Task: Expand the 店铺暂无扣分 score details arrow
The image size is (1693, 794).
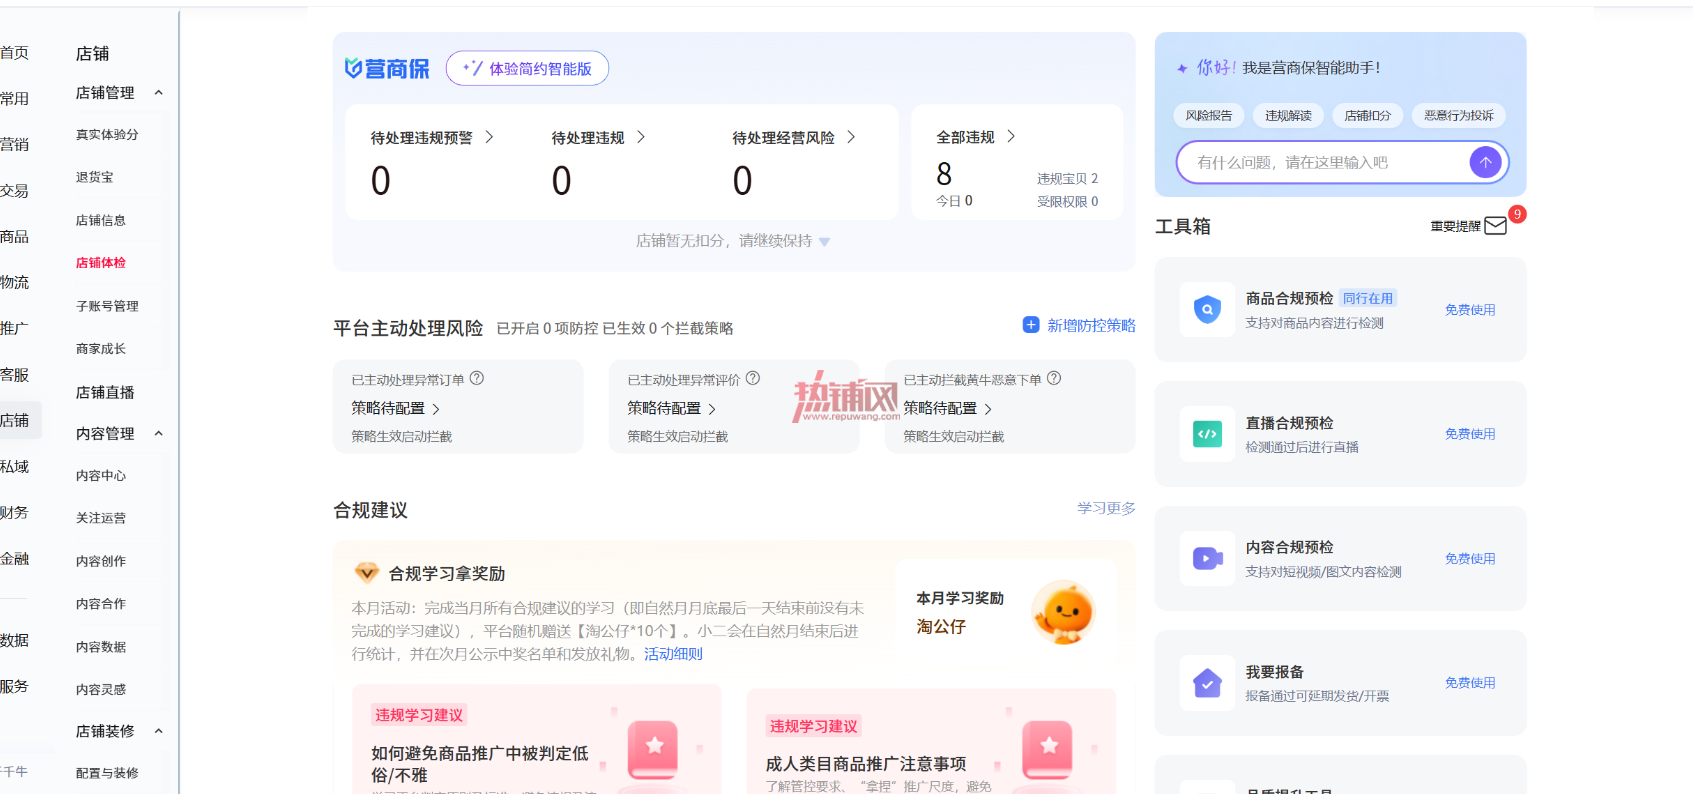Action: [824, 242]
